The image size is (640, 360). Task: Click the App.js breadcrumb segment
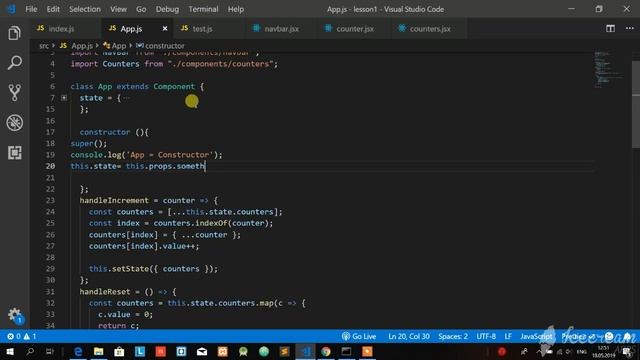[x=76, y=46]
